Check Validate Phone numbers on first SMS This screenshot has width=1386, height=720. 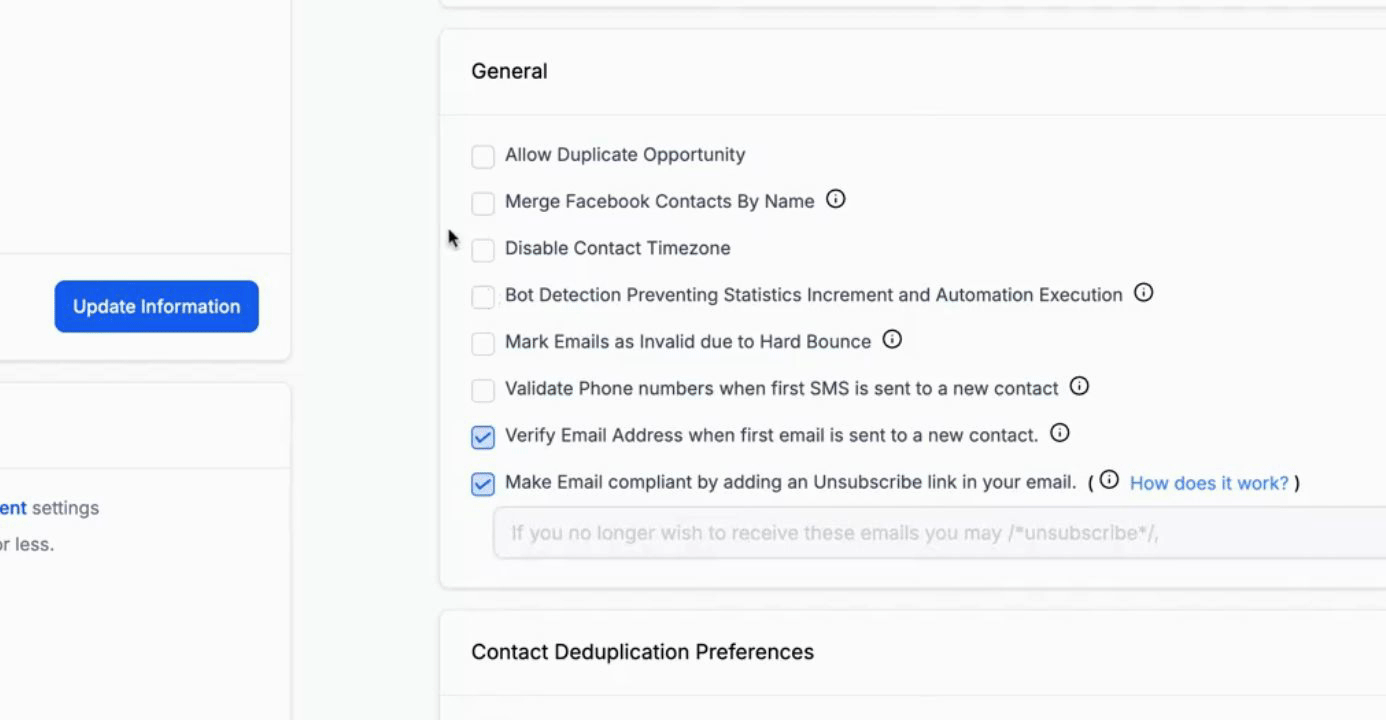(483, 390)
